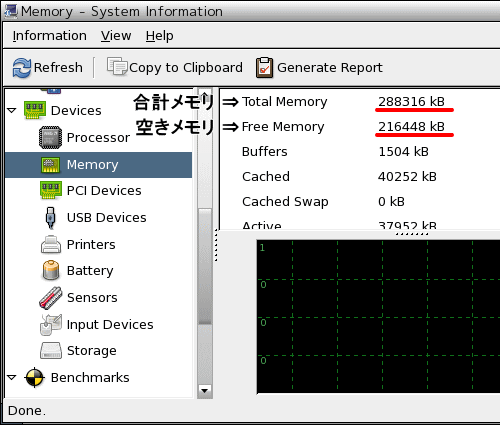Image resolution: width=500 pixels, height=425 pixels.
Task: Click the Sensors thermometer icon
Action: pos(51,297)
